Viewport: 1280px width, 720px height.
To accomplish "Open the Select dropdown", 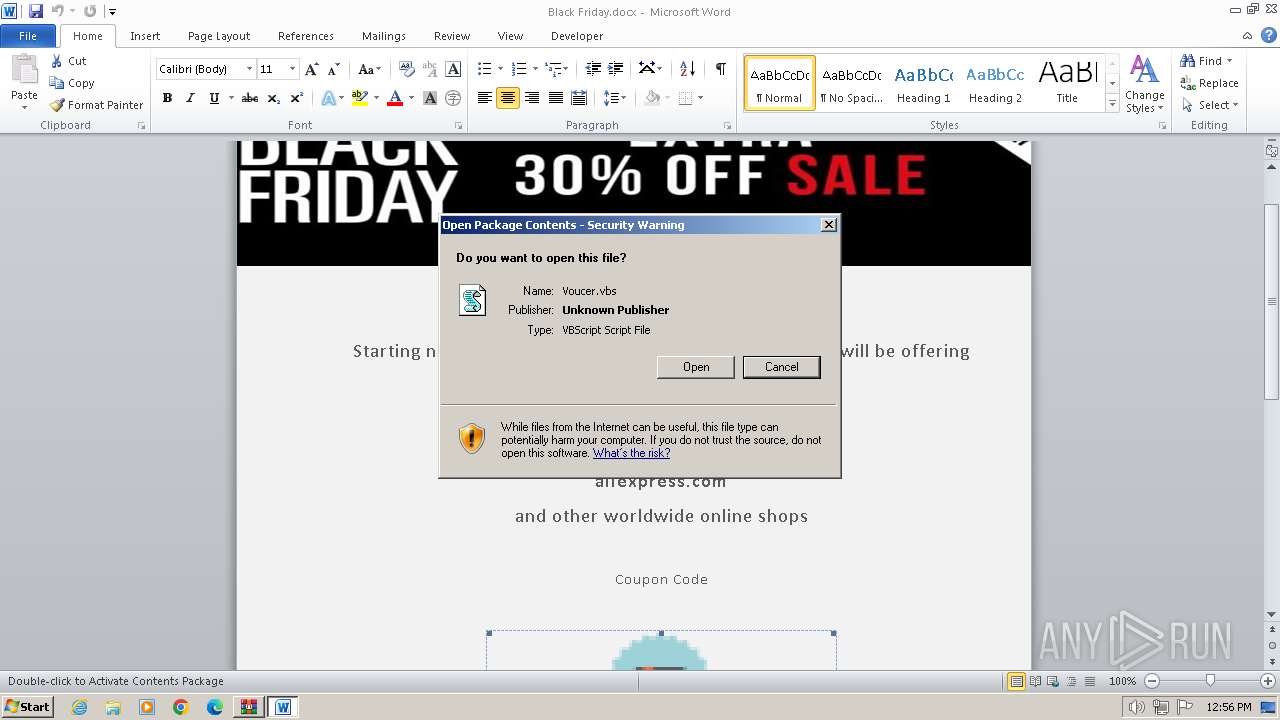I will coord(1210,105).
